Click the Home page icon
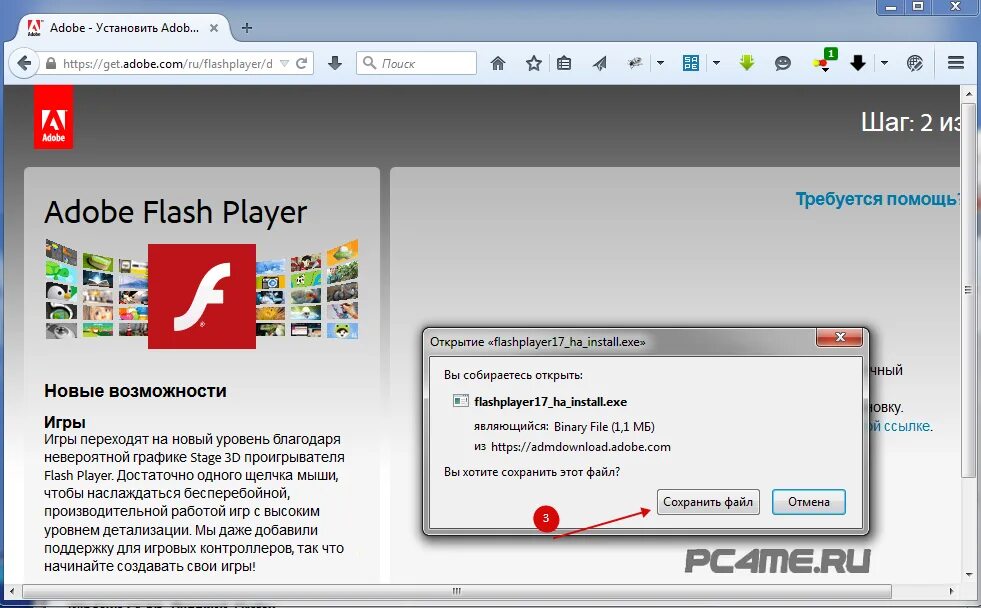981x608 pixels. pos(498,63)
